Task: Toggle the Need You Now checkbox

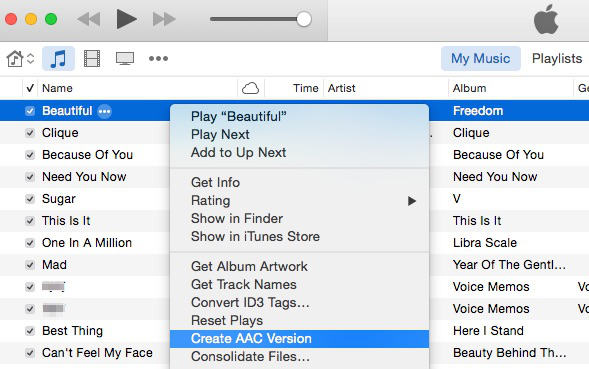Action: click(x=30, y=177)
